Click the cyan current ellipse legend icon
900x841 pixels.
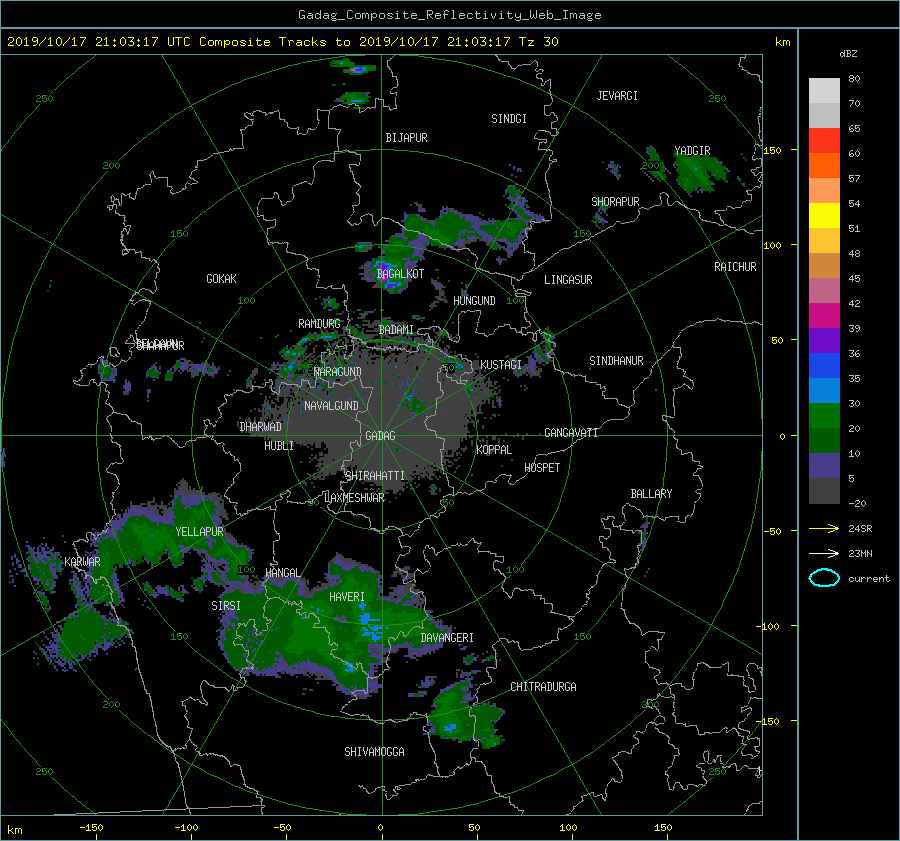(x=824, y=578)
